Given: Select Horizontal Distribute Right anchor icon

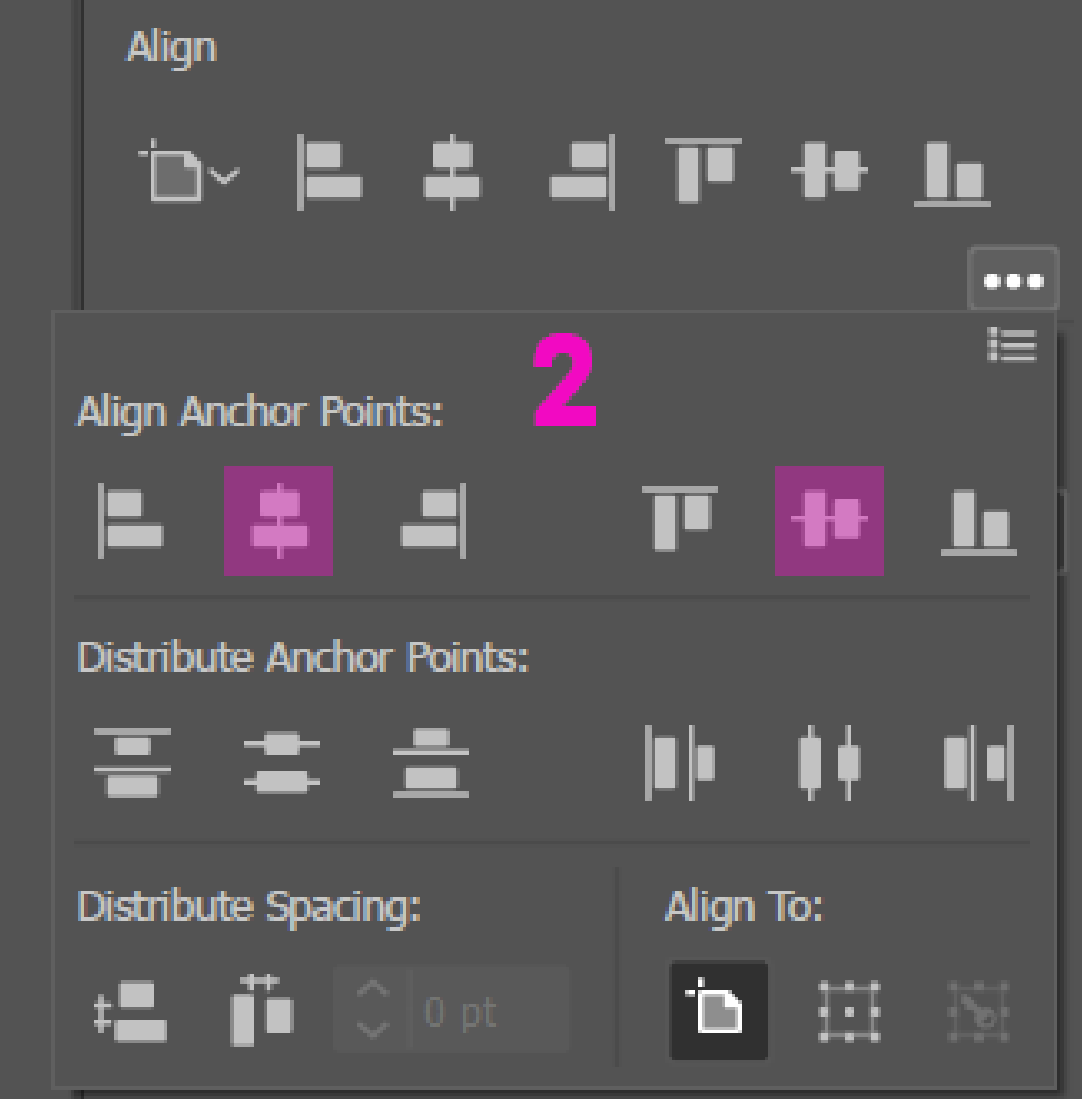Looking at the screenshot, I should pos(977,765).
